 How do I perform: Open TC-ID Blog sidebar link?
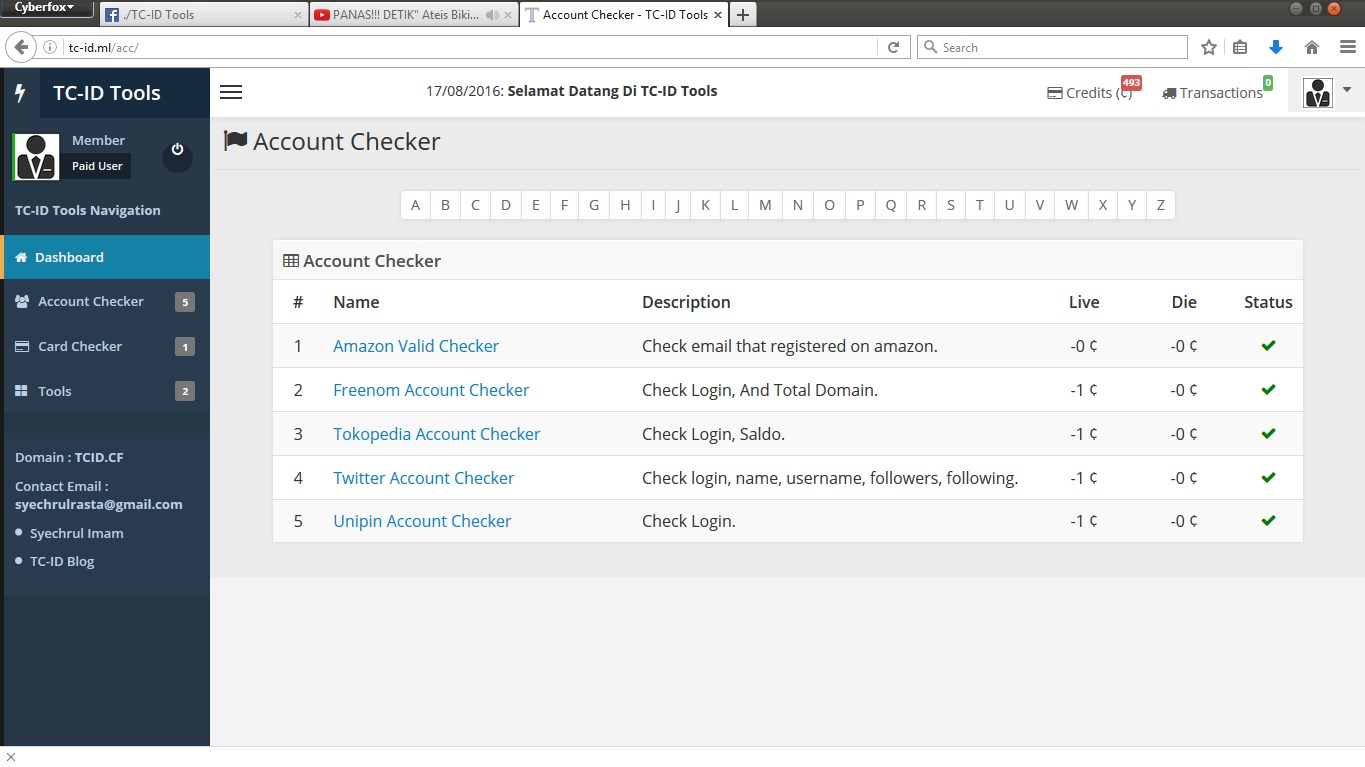click(62, 561)
